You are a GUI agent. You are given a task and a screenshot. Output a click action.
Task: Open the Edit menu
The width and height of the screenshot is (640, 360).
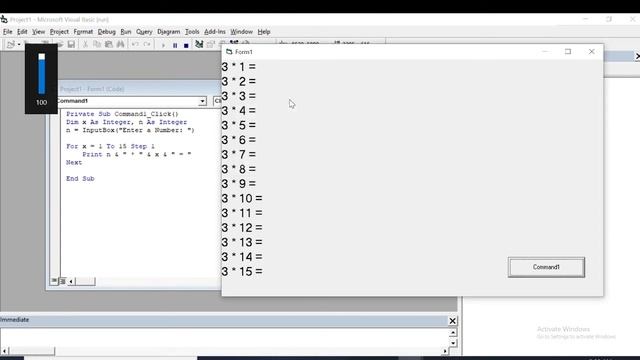[x=22, y=32]
